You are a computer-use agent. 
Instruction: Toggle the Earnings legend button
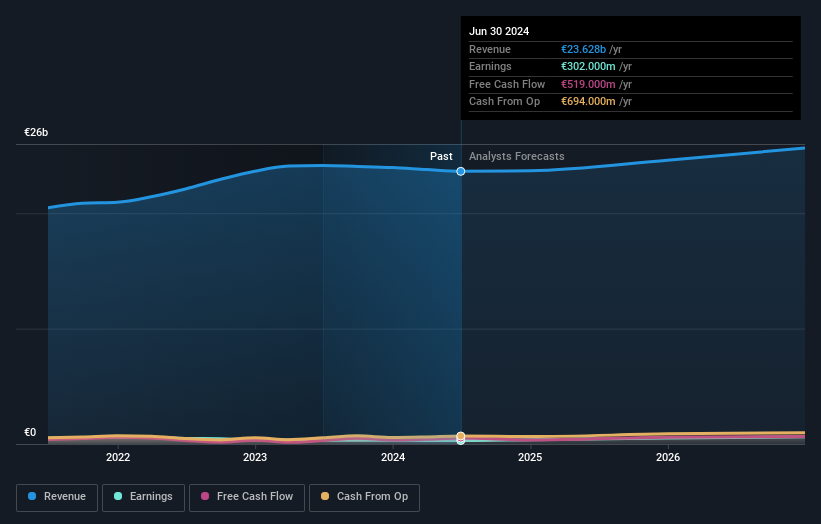(143, 497)
